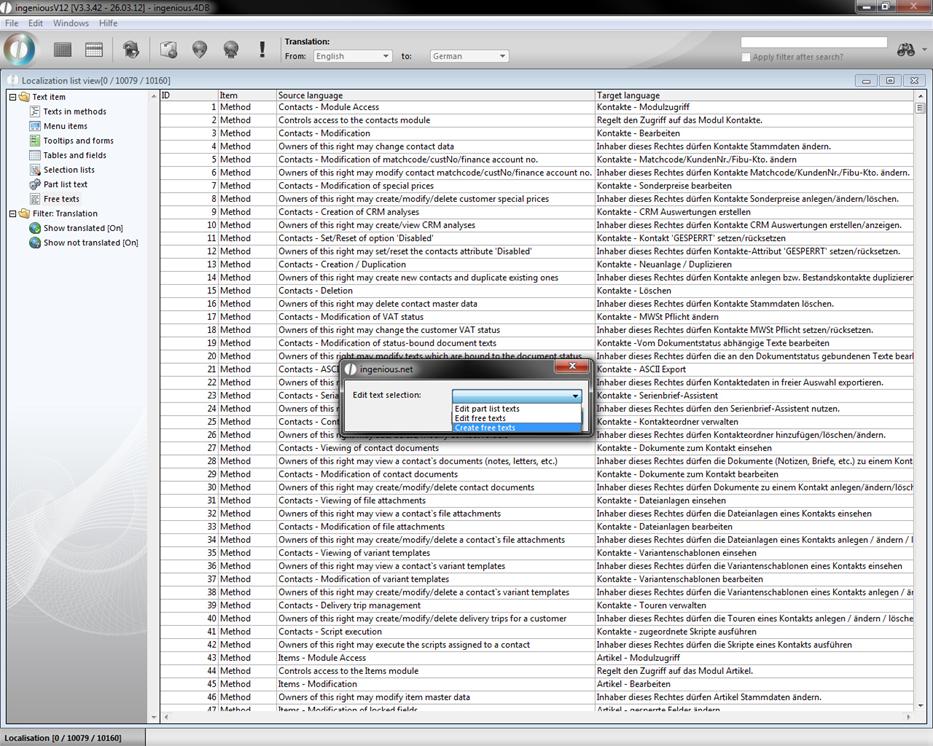Select Edit part list texts option
The height and width of the screenshot is (746, 933).
487,408
